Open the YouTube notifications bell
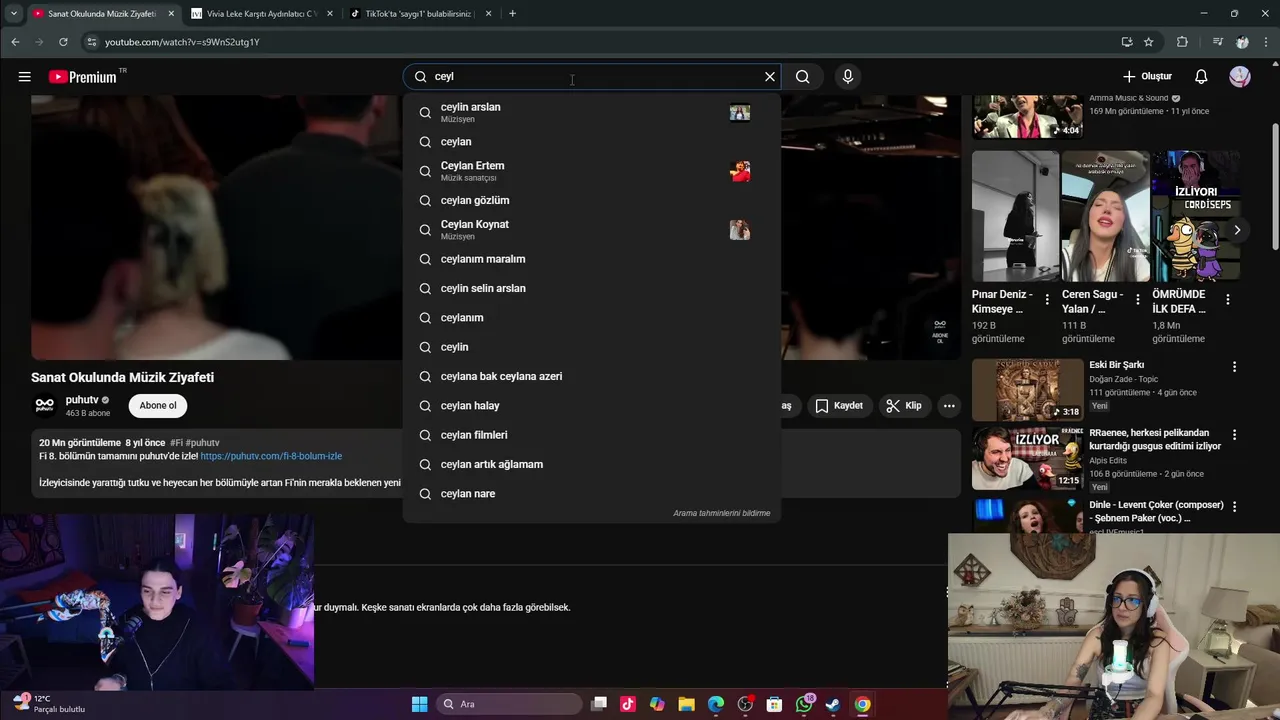Viewport: 1280px width, 720px height. pos(1202,77)
